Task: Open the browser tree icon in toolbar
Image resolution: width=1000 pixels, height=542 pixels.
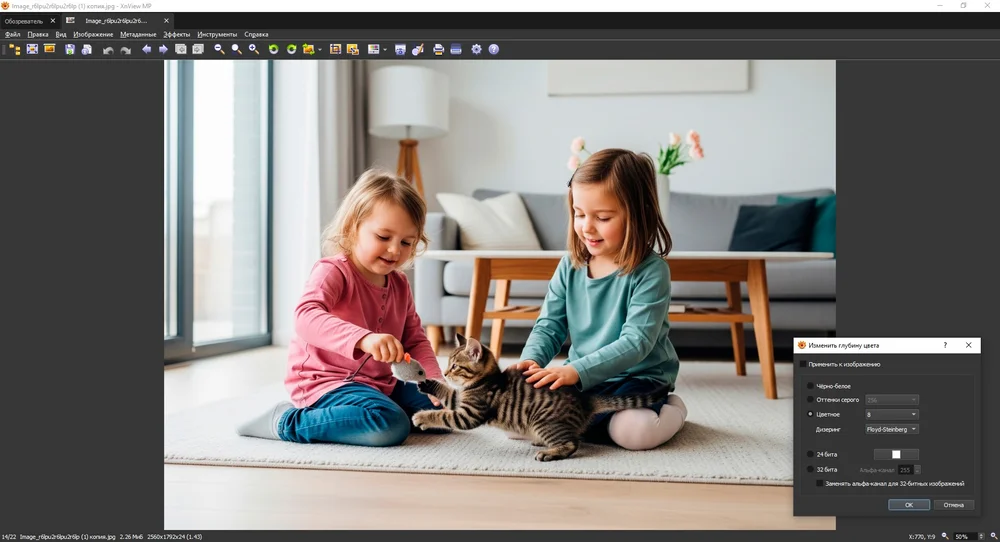Action: point(14,49)
